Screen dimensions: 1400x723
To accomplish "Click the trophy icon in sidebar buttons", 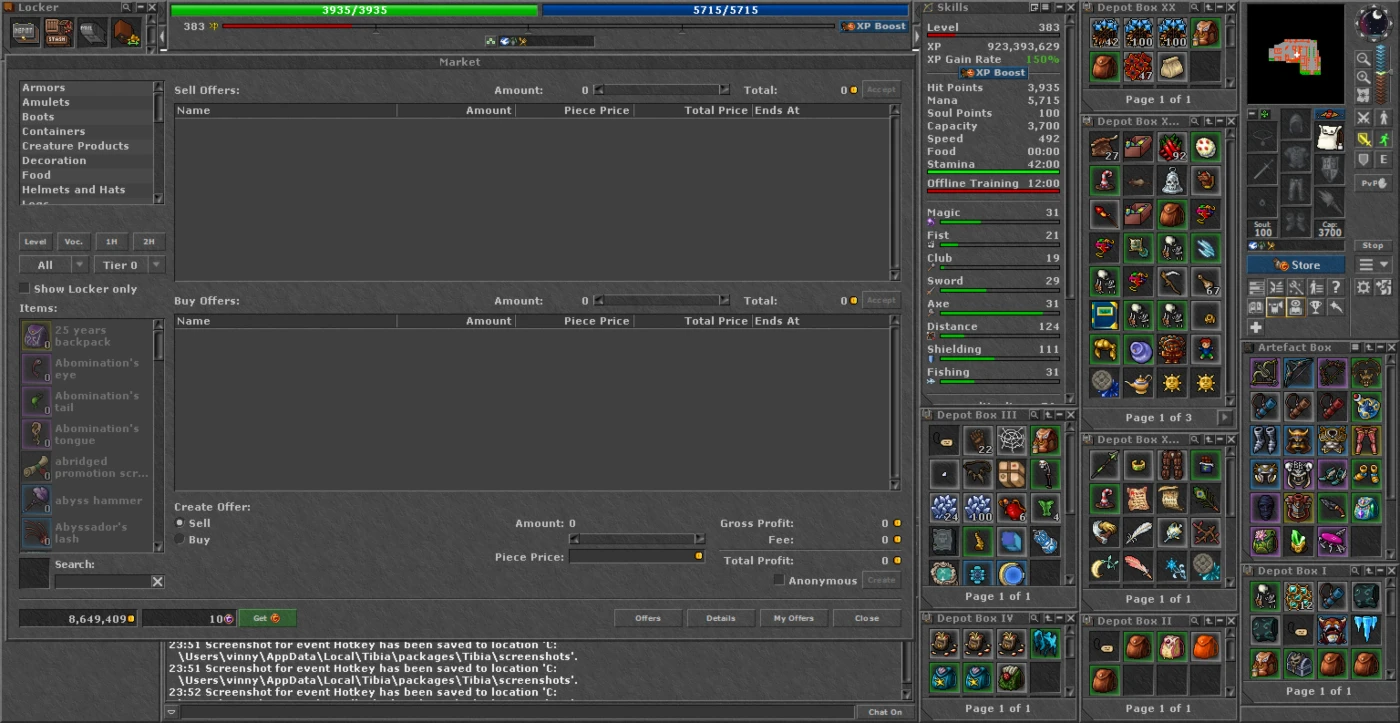I will coord(1316,307).
